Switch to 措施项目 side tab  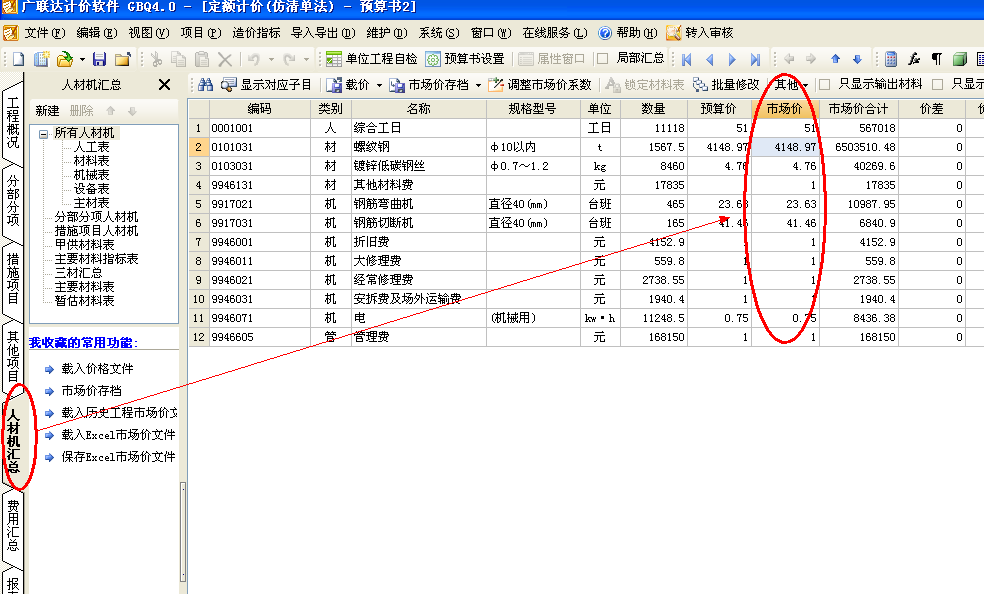pos(13,278)
